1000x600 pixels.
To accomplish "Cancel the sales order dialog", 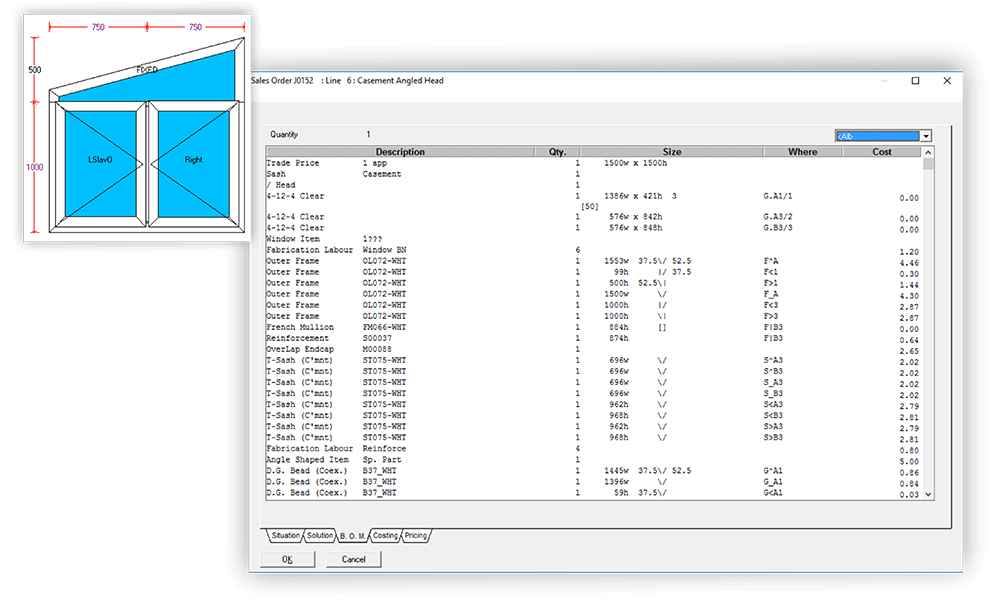I will tap(353, 559).
